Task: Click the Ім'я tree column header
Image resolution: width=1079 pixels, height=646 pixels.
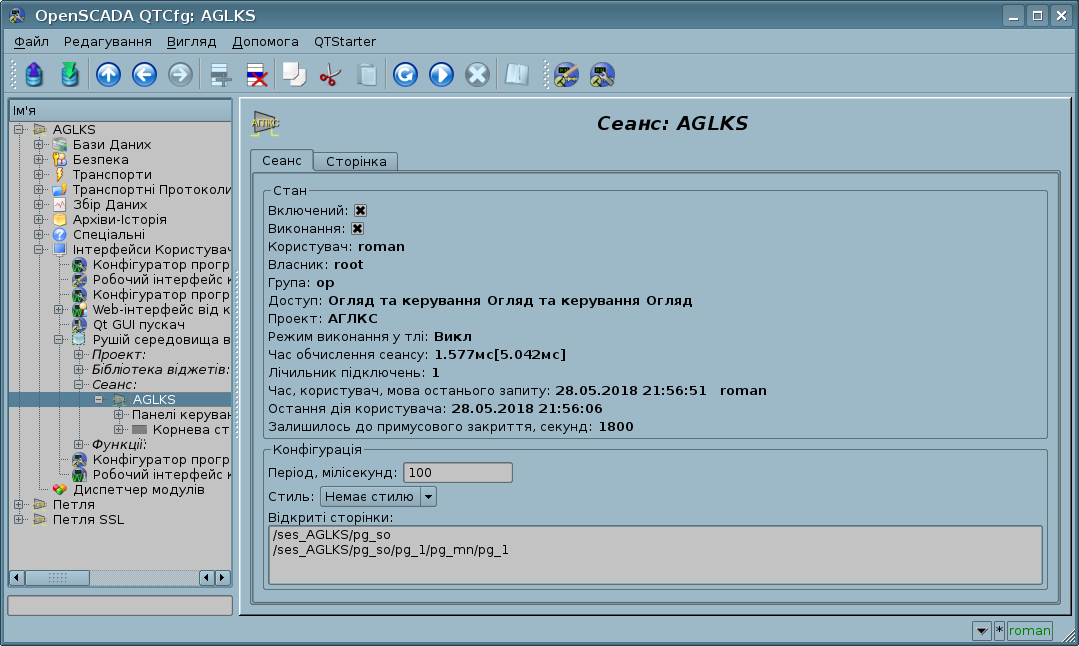Action: tap(120, 111)
